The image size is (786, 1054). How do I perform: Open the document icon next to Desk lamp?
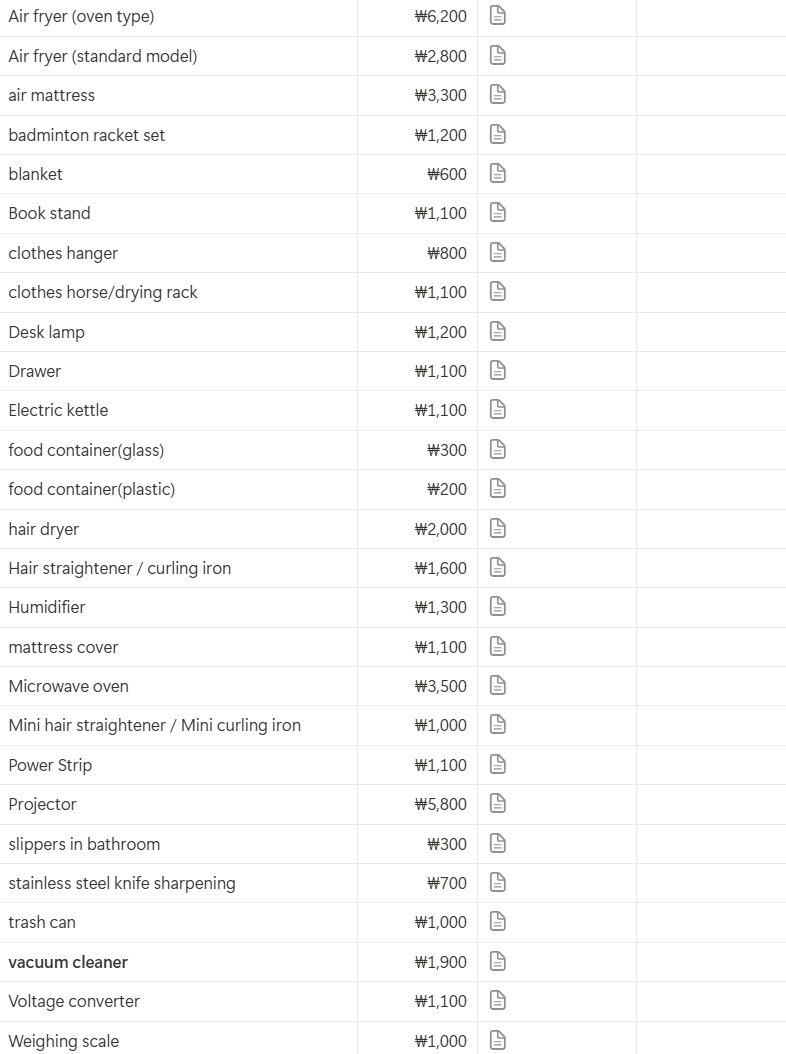[x=498, y=331]
